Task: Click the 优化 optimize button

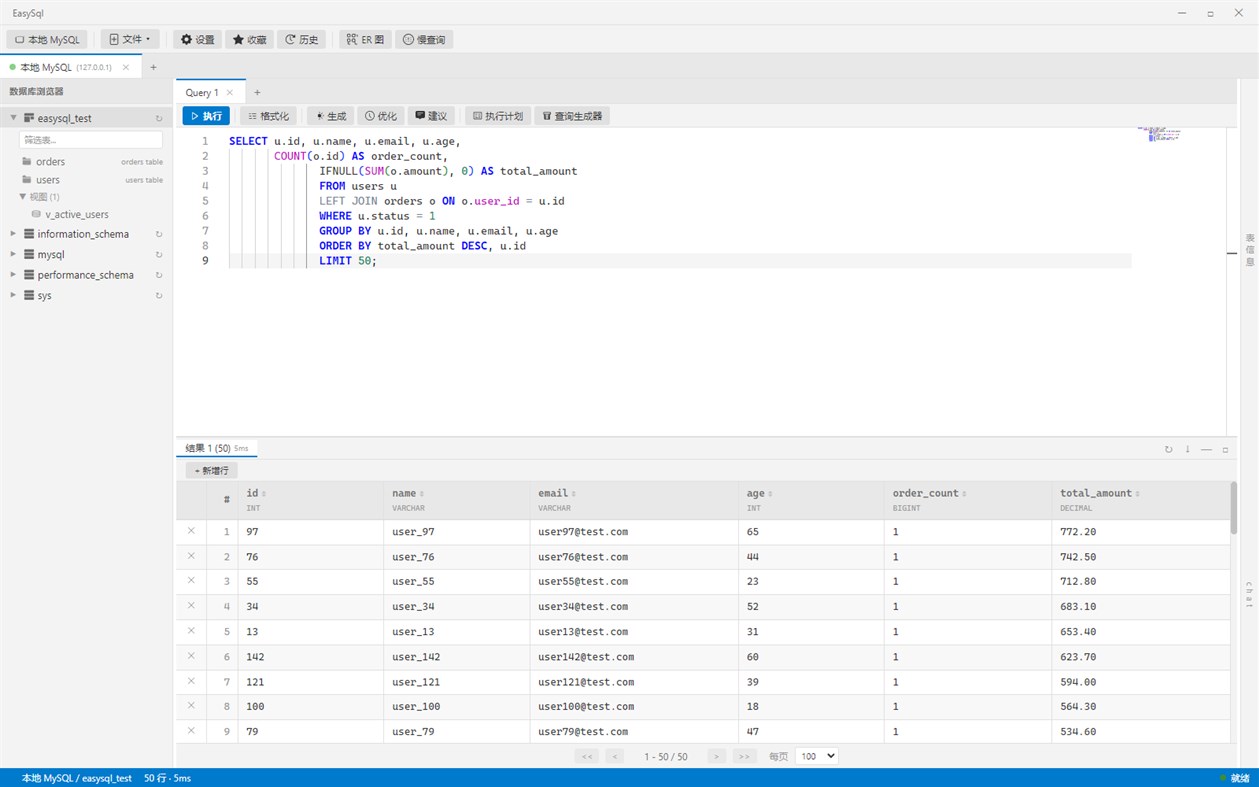Action: coord(380,116)
